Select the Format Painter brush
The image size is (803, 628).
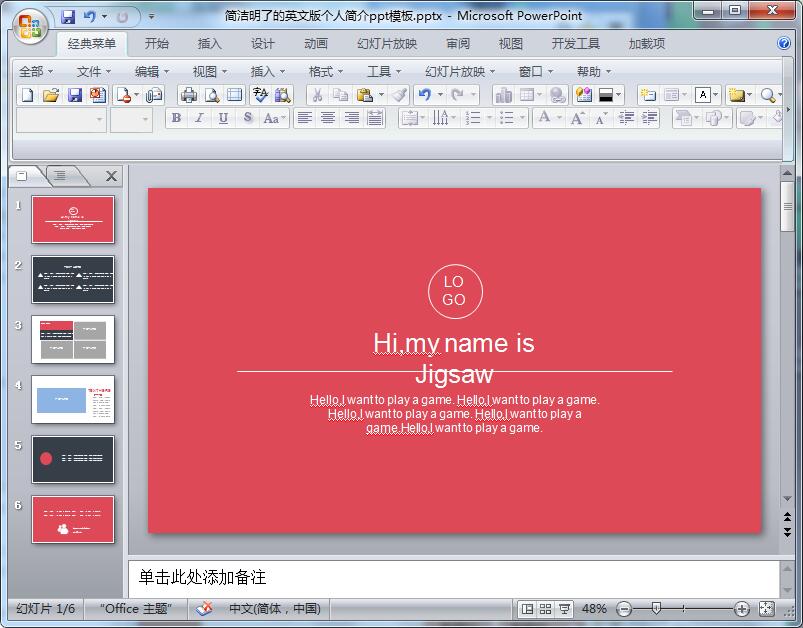399,95
